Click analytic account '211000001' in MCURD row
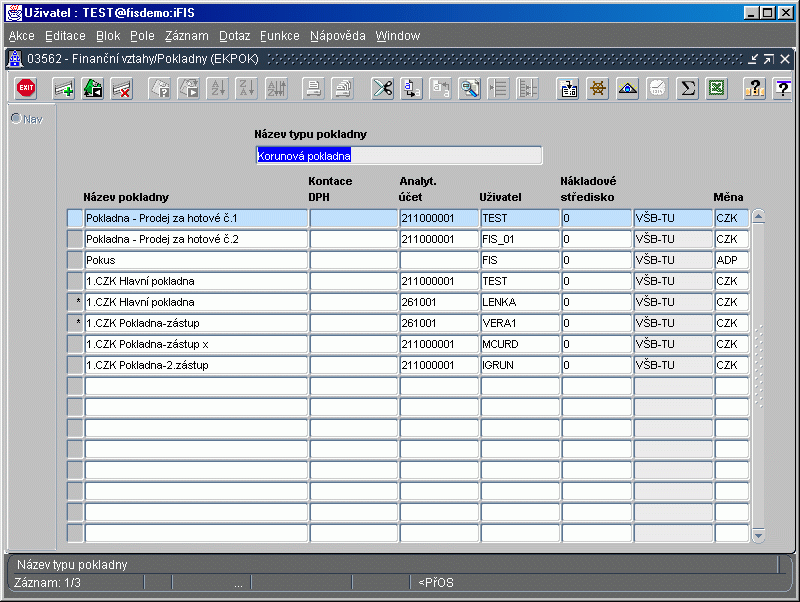Image resolution: width=800 pixels, height=602 pixels. click(x=439, y=344)
